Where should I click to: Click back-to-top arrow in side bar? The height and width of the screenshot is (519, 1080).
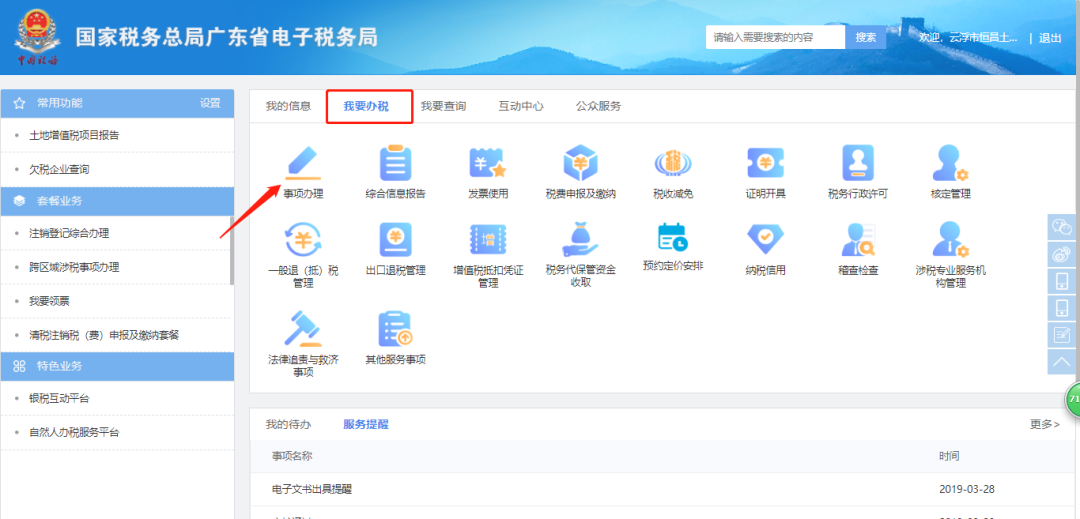tap(1061, 361)
